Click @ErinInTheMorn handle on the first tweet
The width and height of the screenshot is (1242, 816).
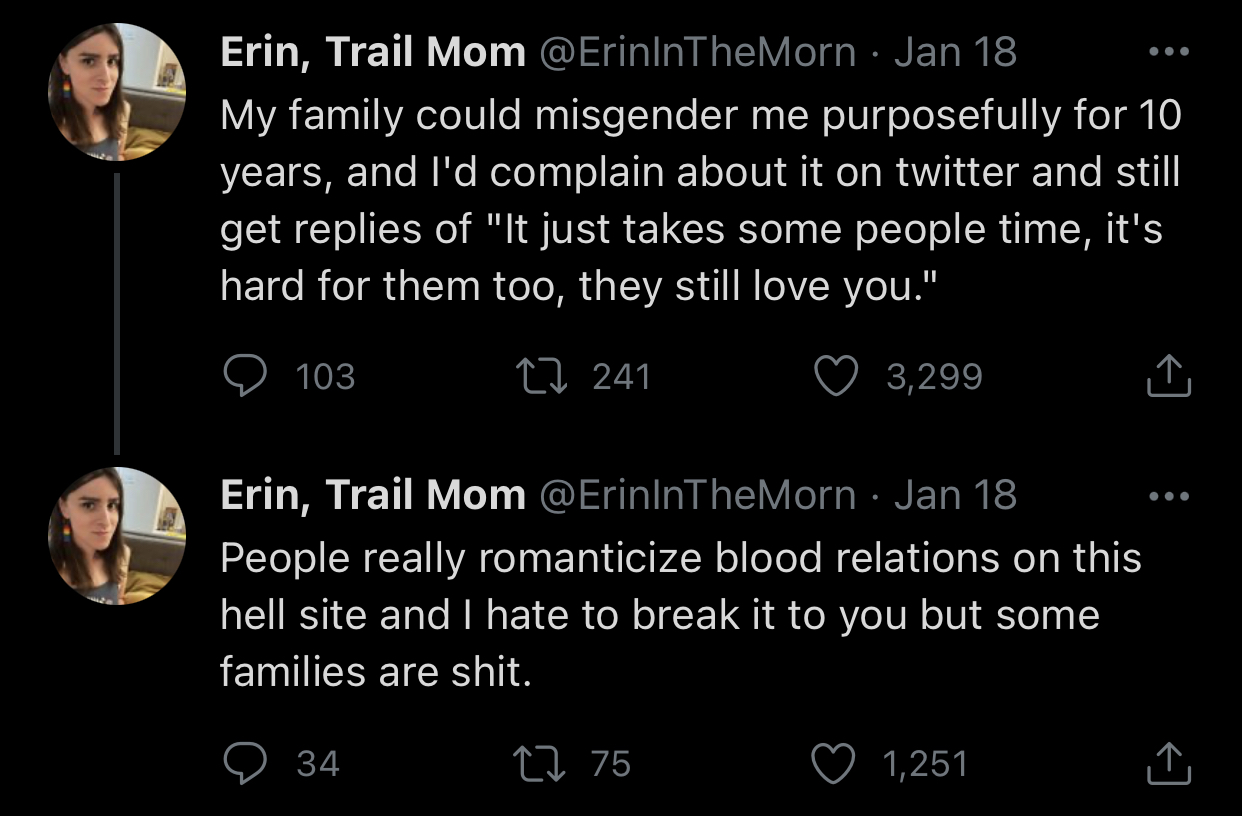697,53
